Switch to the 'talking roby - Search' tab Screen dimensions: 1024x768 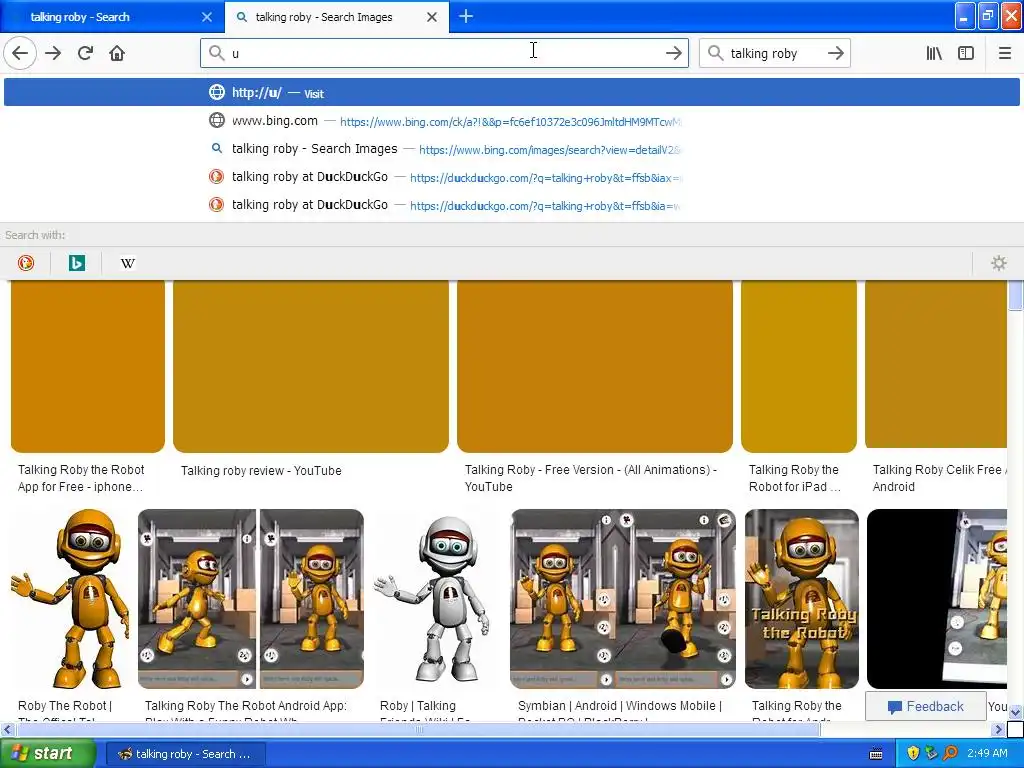pos(112,17)
